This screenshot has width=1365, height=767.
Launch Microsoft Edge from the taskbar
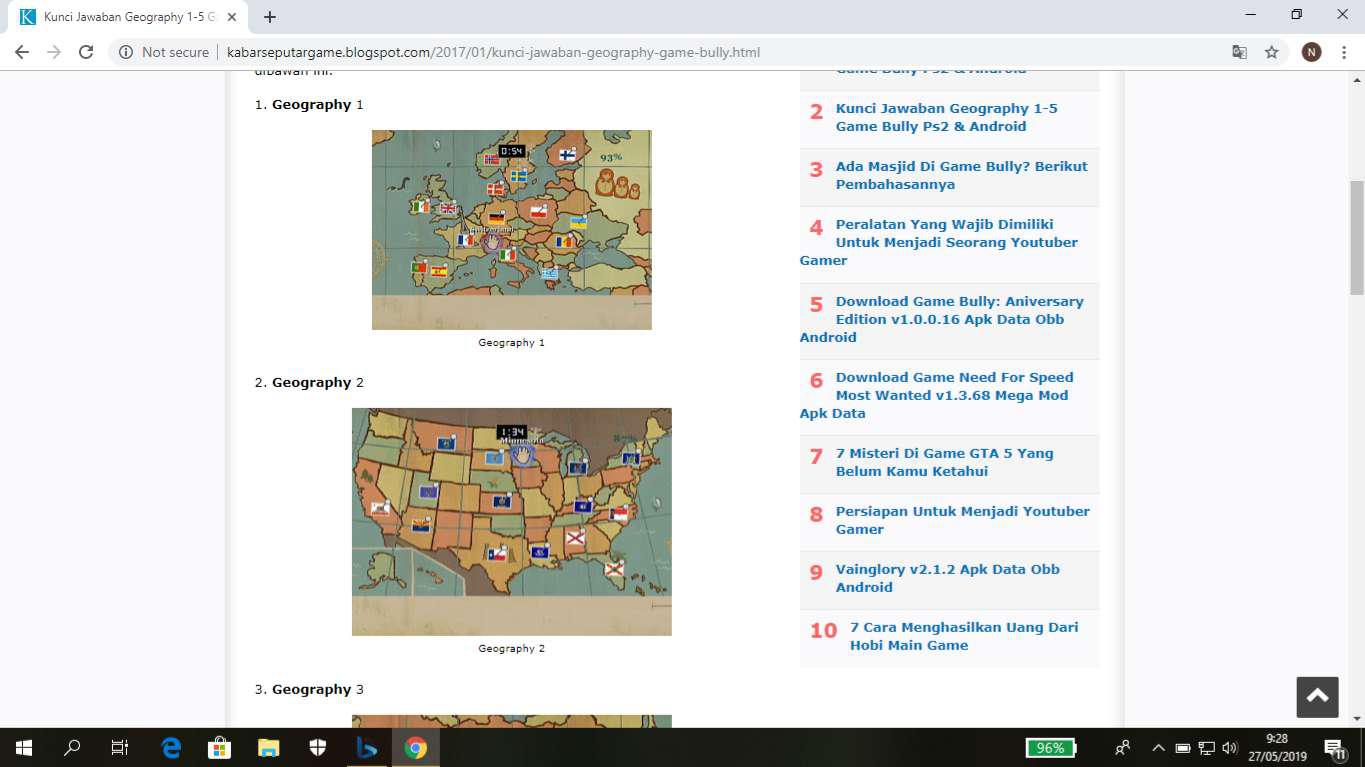tap(171, 748)
